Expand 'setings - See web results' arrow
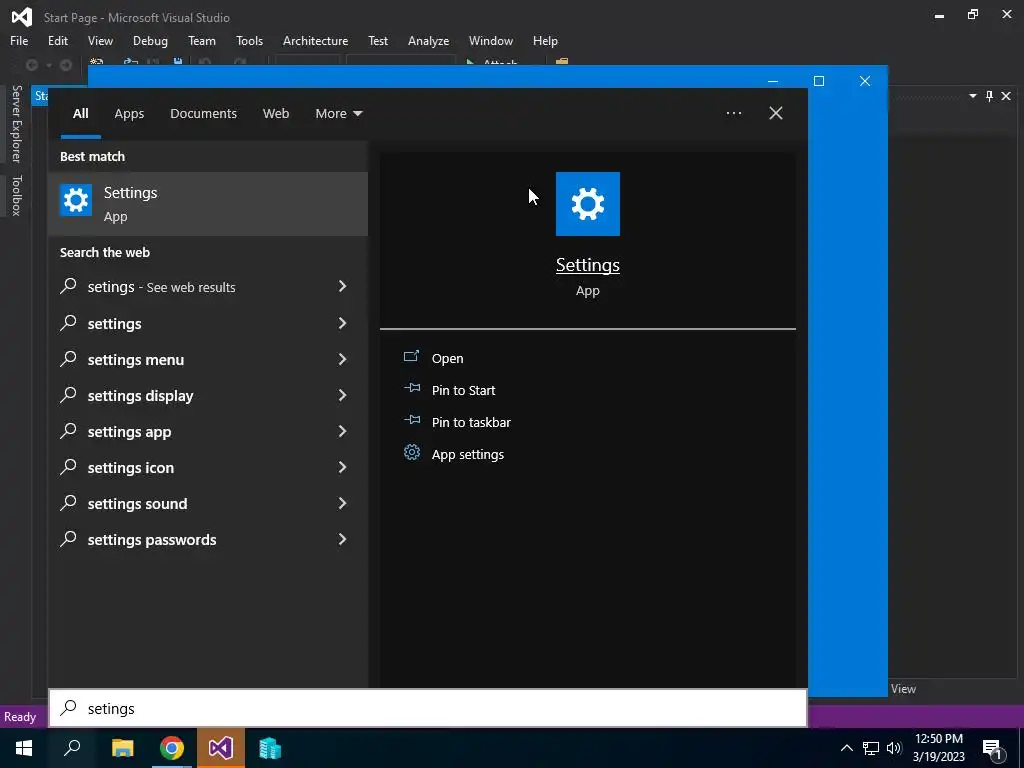This screenshot has width=1024, height=768. point(342,286)
